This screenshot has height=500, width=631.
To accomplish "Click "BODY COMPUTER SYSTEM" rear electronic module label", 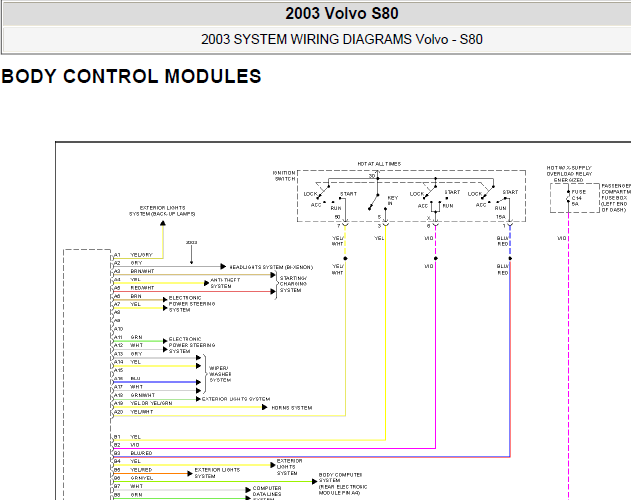I will pyautogui.click(x=343, y=484).
